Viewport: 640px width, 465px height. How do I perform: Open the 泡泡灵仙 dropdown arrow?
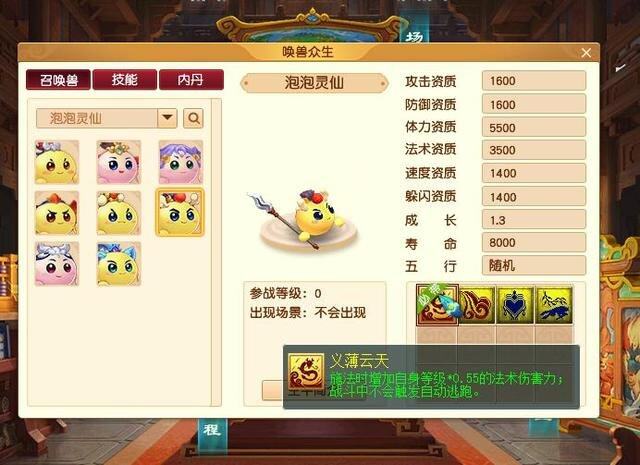167,118
